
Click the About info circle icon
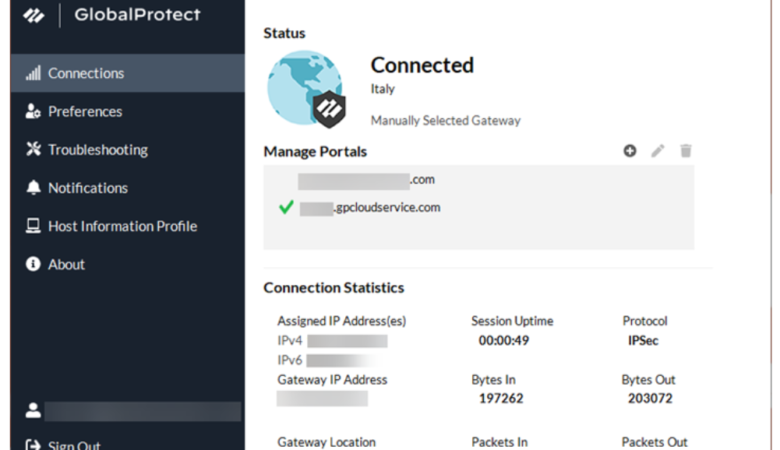tap(33, 265)
